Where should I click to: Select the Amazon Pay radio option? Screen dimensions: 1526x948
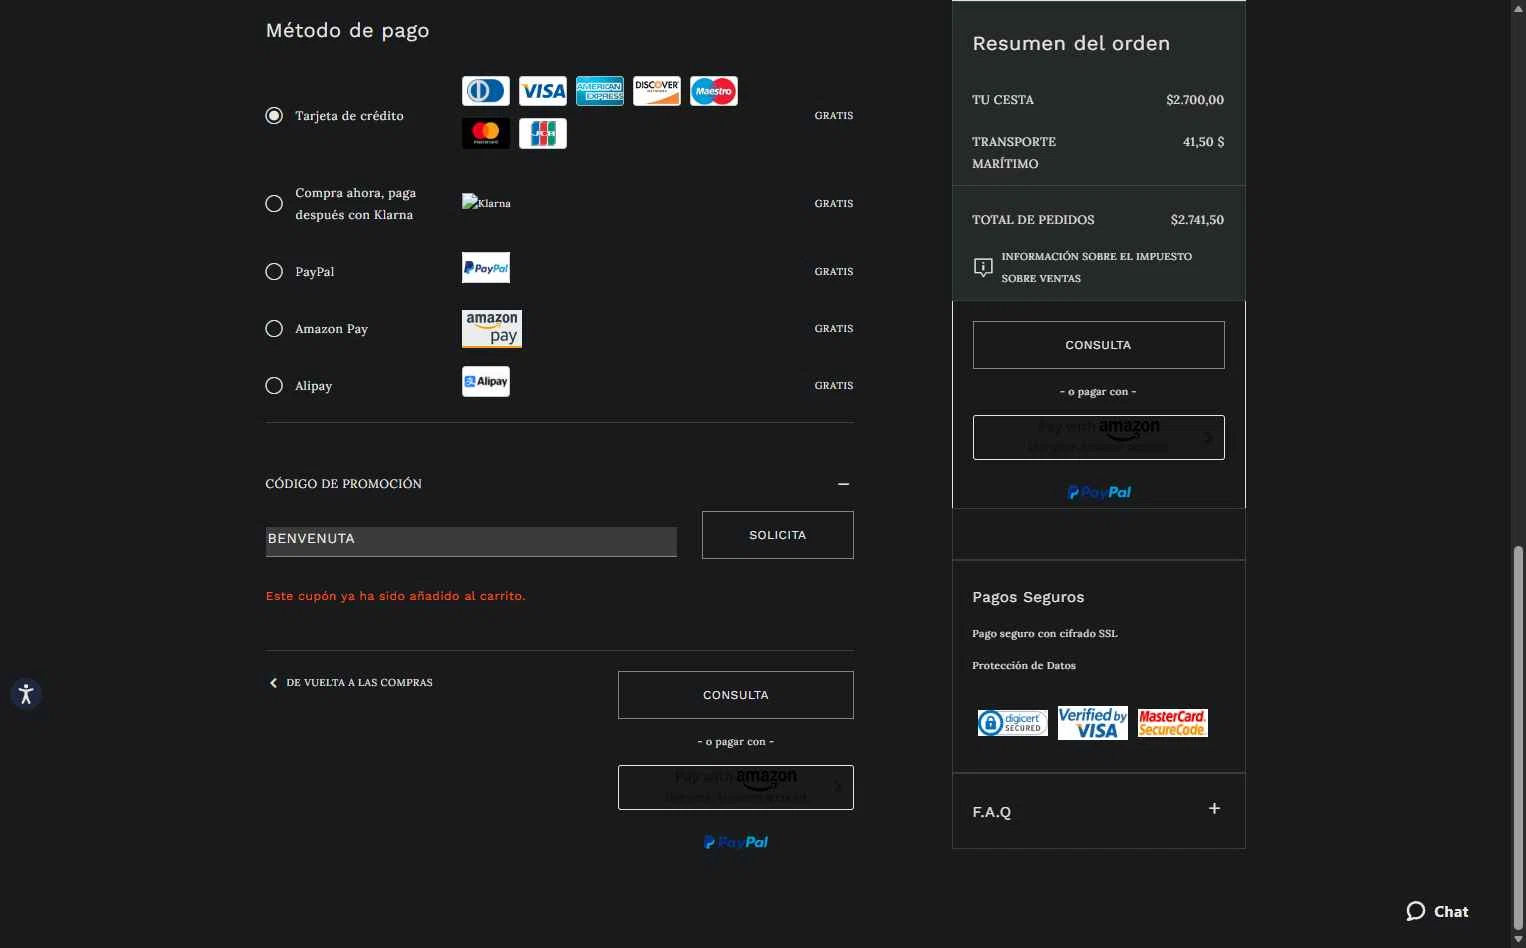274,329
